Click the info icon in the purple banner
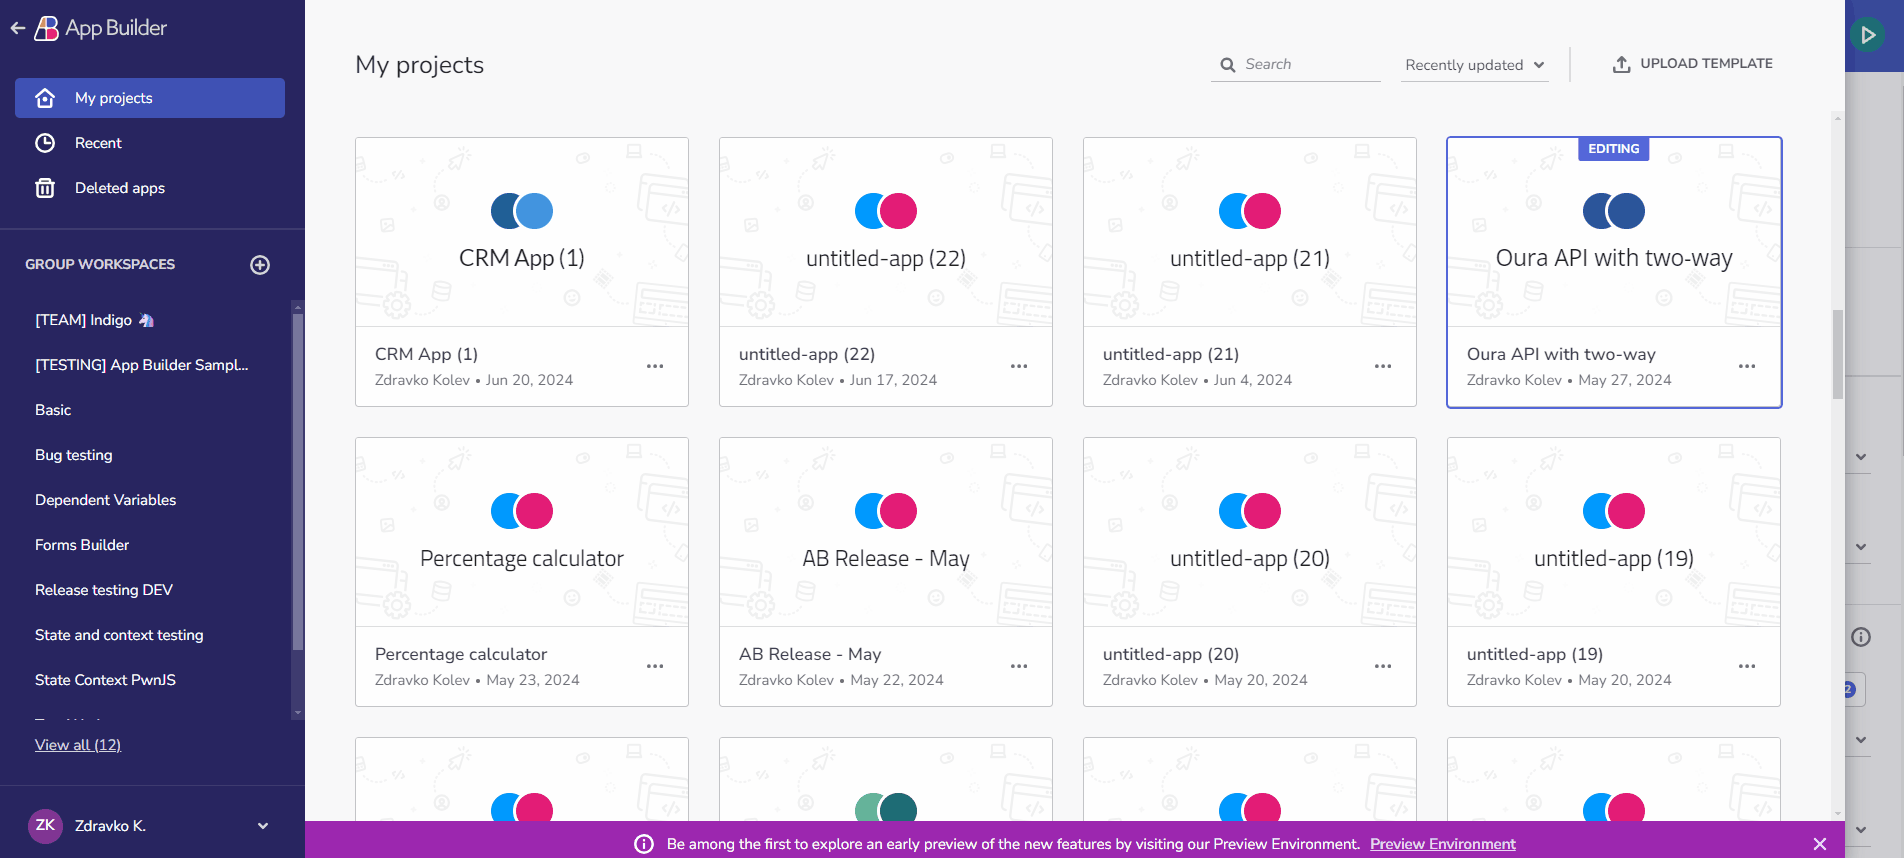Screen dimensions: 1904x858 coord(644,844)
